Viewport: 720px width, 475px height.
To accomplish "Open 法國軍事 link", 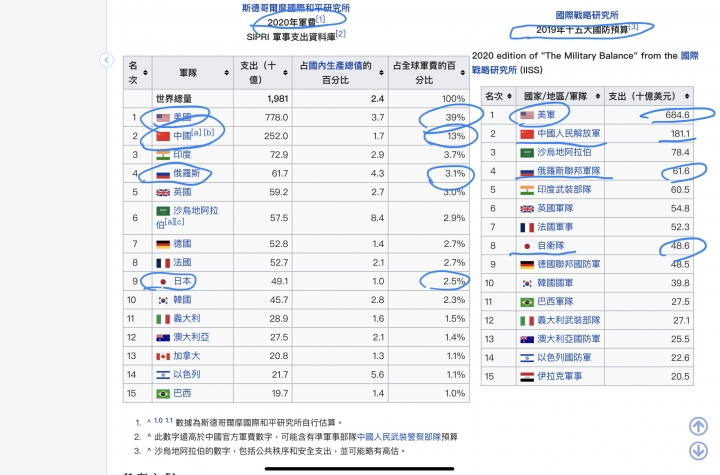I will (555, 227).
